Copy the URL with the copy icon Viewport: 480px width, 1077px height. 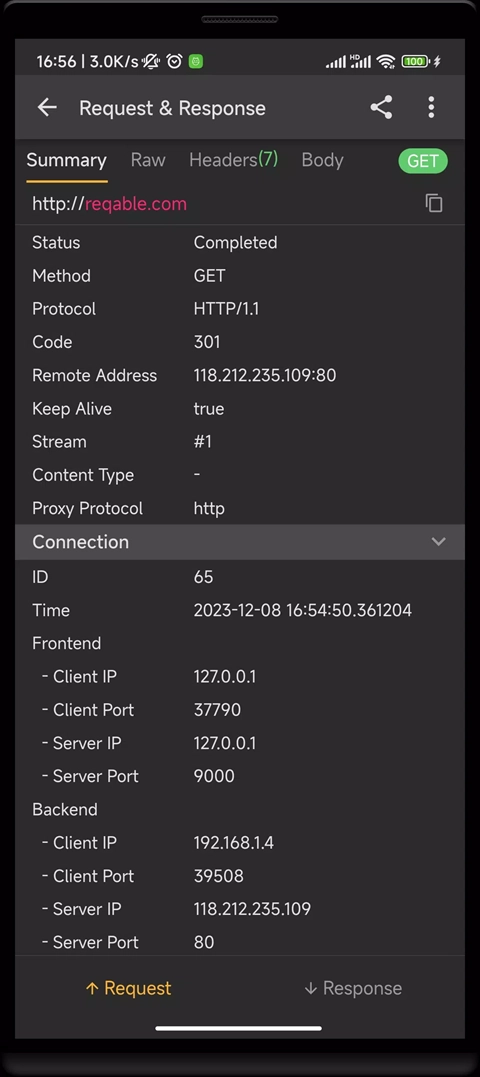click(x=434, y=203)
